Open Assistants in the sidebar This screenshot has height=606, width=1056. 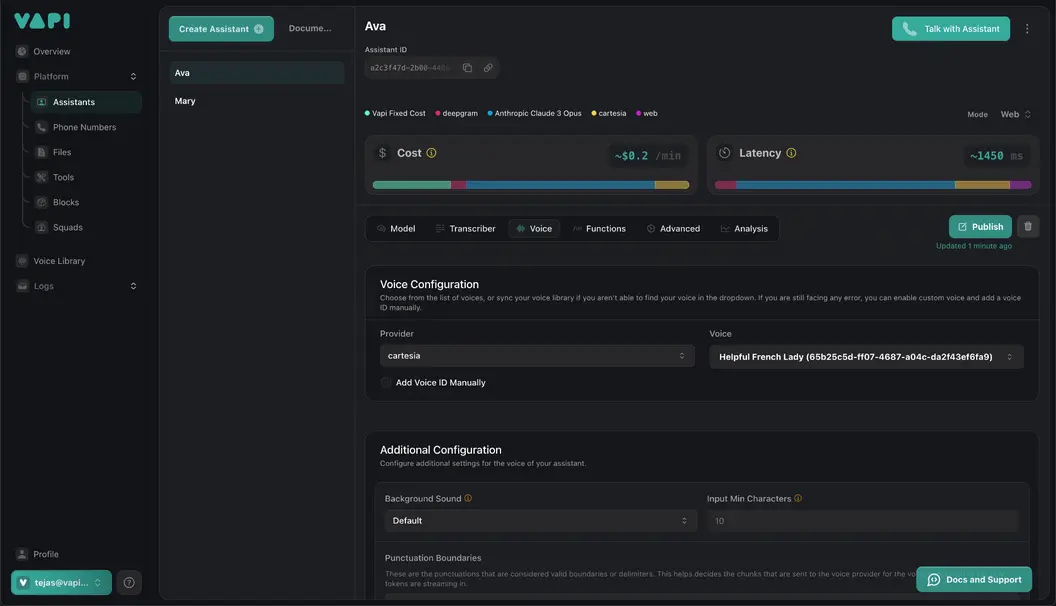pos(86,102)
